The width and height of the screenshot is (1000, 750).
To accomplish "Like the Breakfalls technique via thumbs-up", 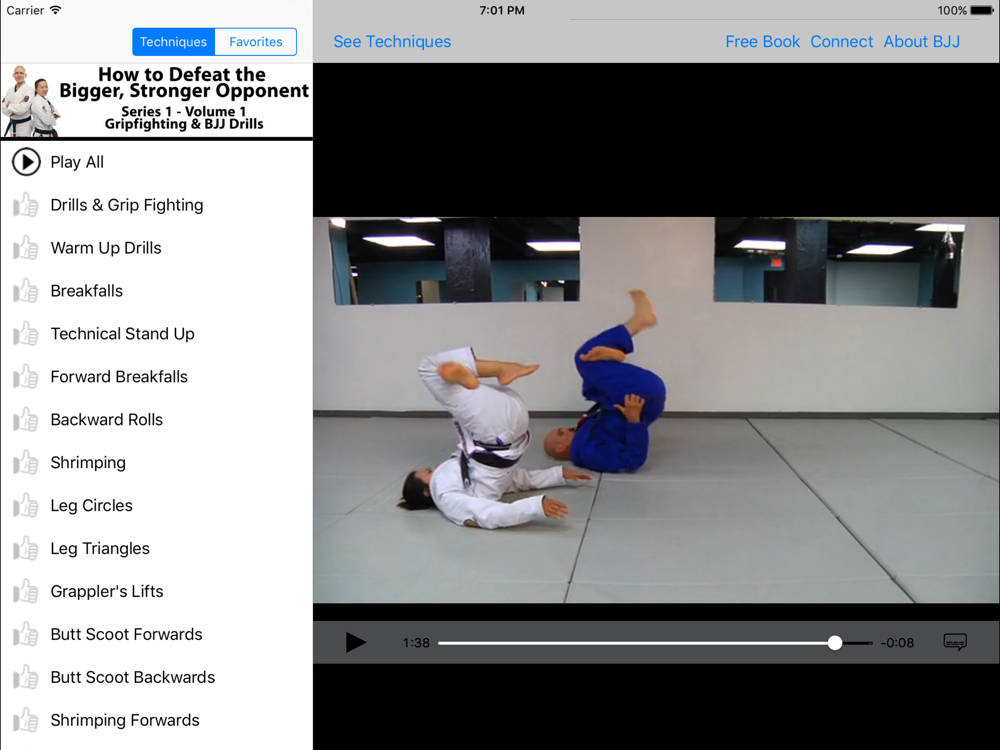I will pos(26,291).
